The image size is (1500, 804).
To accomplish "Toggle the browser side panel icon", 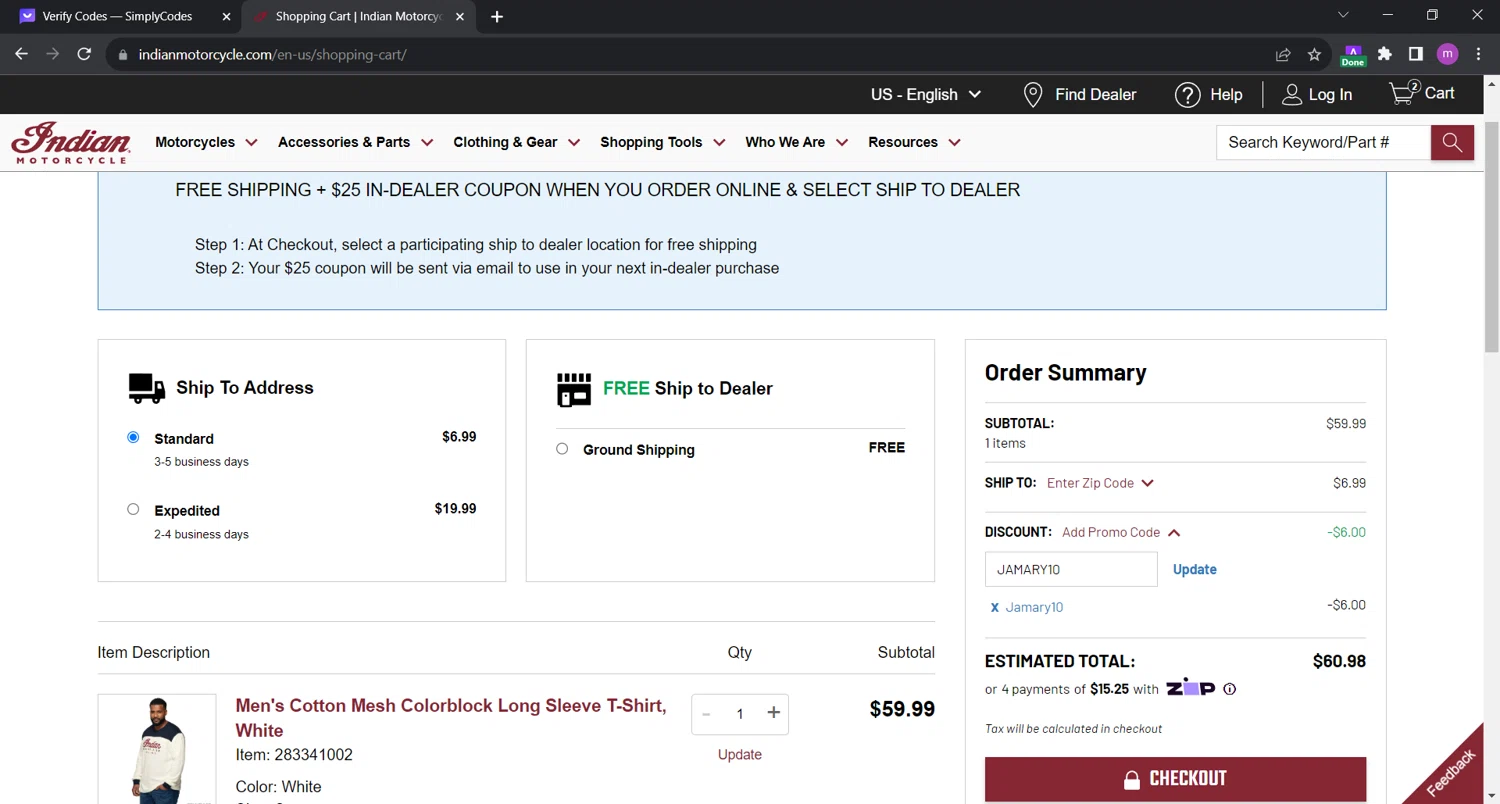I will point(1416,54).
